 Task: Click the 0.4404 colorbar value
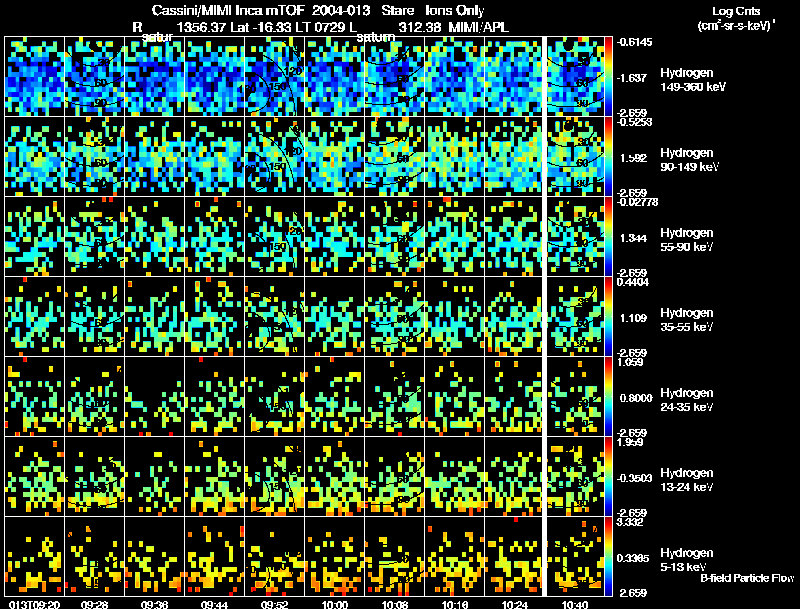(x=633, y=282)
